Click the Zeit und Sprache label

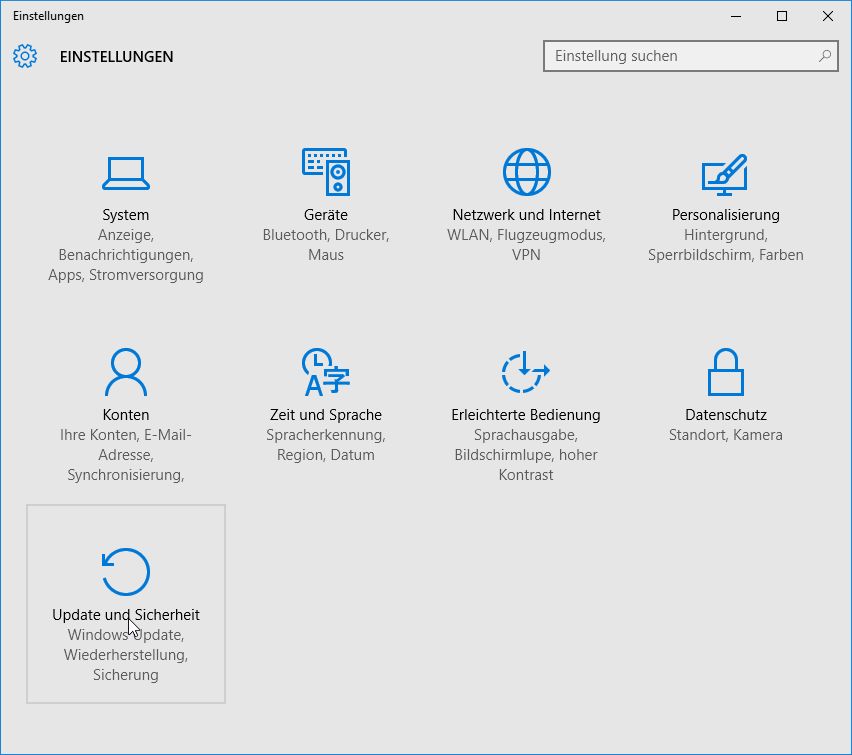(326, 415)
